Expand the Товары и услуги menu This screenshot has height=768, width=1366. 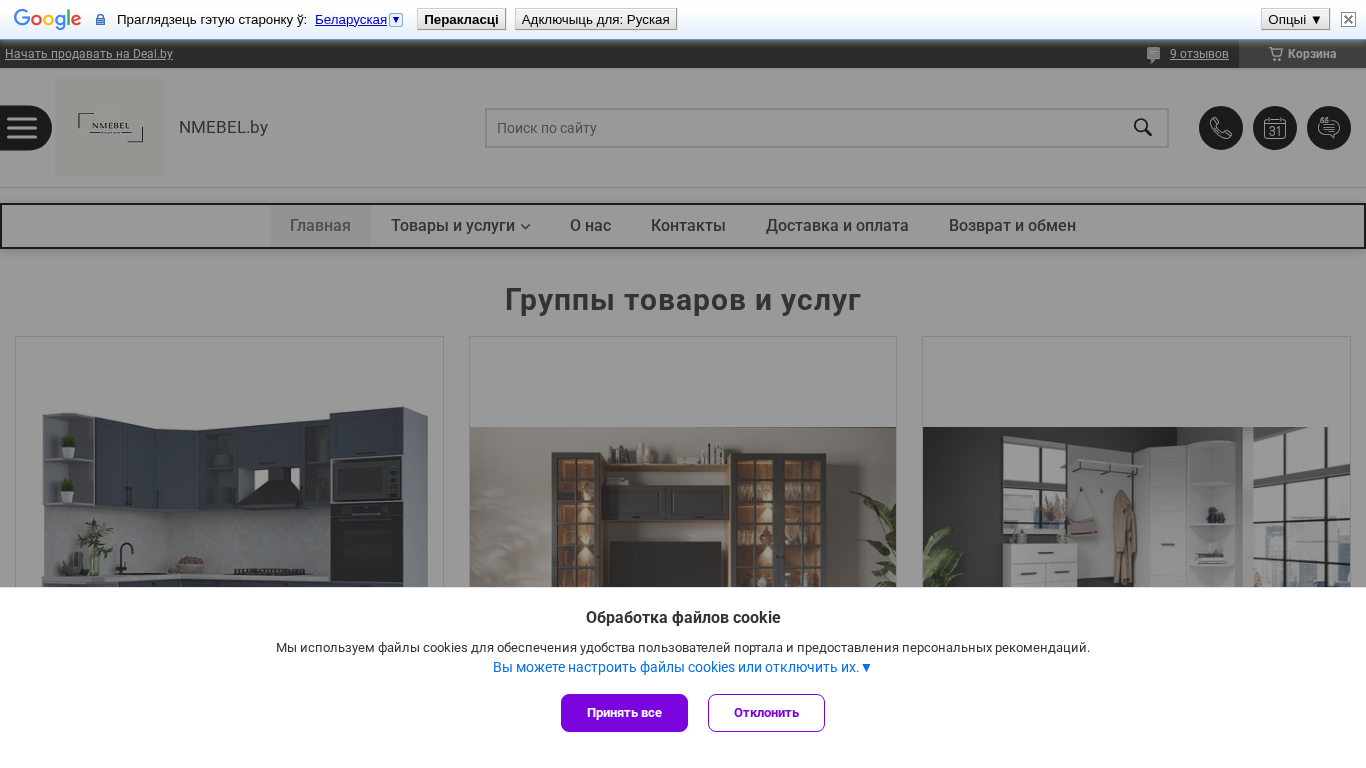pyautogui.click(x=460, y=226)
